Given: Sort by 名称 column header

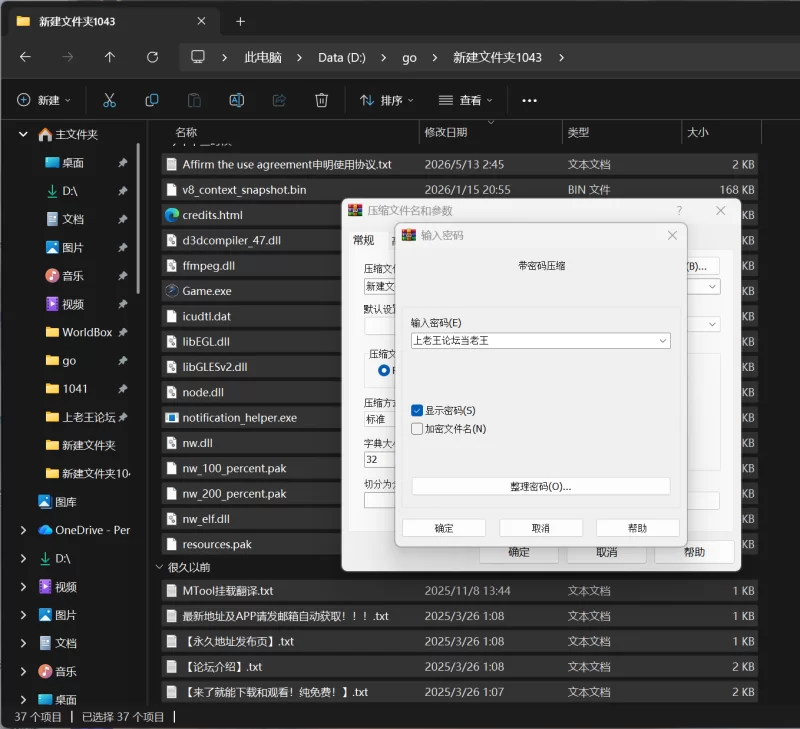Looking at the screenshot, I should tap(186, 132).
